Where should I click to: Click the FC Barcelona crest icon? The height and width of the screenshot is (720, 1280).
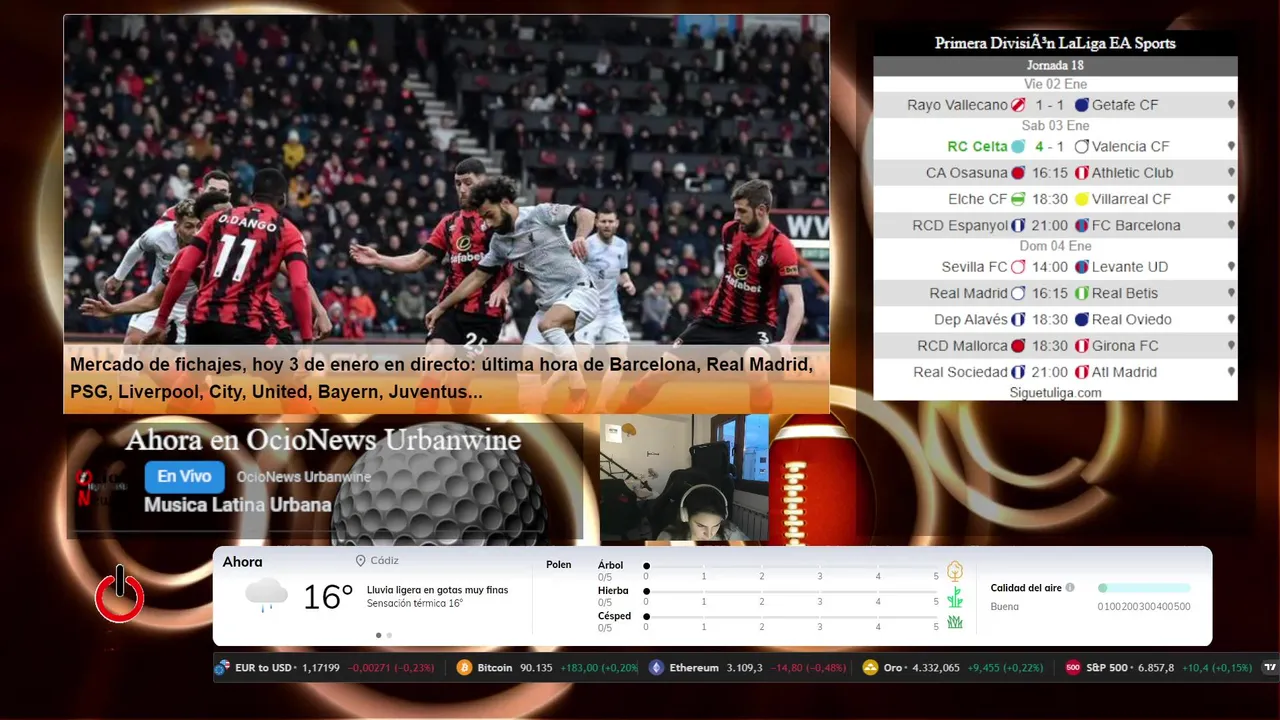click(1082, 226)
